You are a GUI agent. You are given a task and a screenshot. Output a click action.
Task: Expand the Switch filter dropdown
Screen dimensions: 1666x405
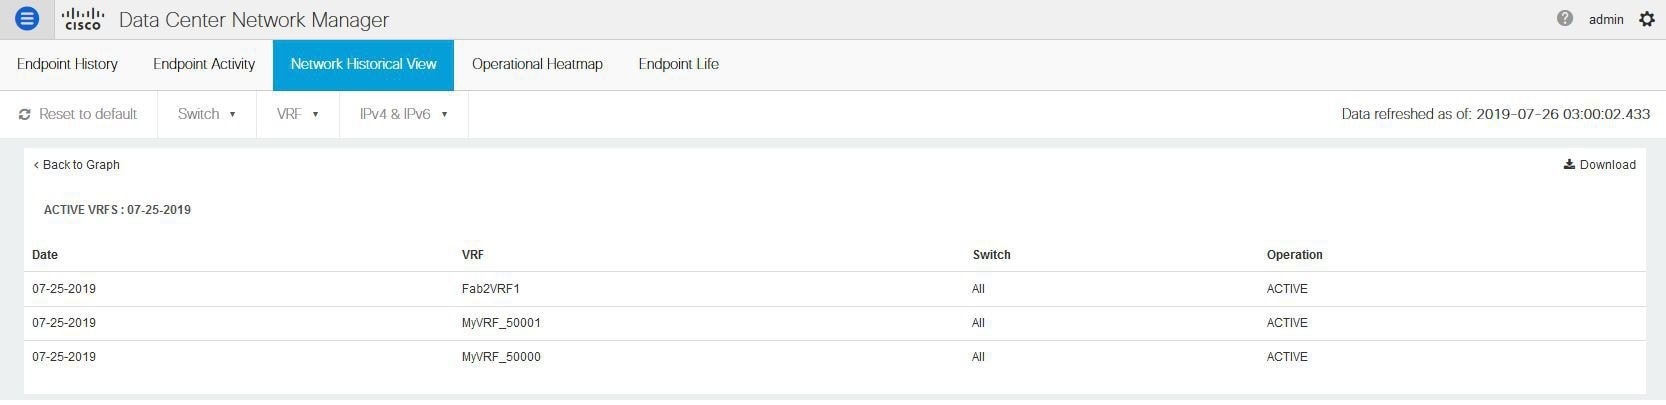(207, 114)
